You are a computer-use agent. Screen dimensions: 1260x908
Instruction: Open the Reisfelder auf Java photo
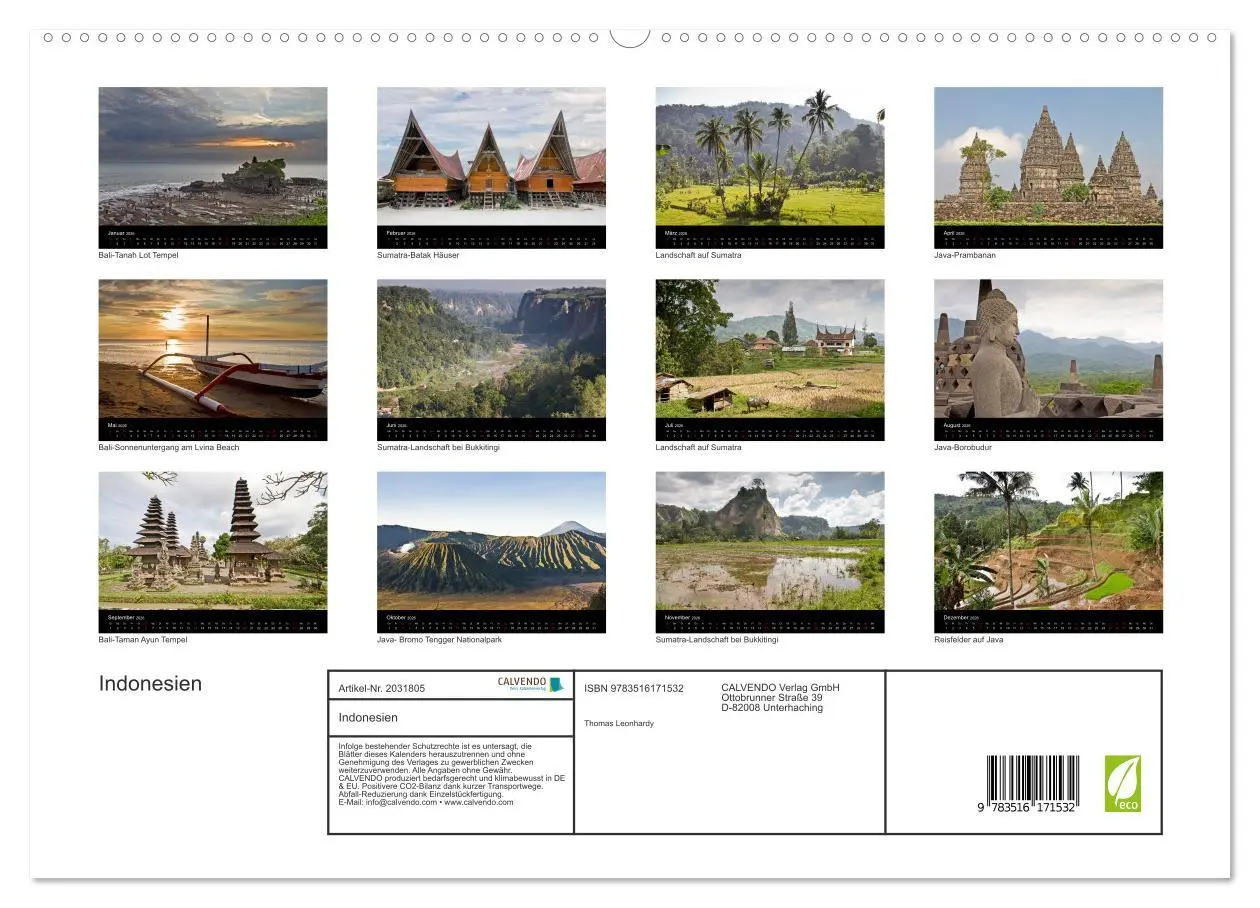pos(1049,541)
